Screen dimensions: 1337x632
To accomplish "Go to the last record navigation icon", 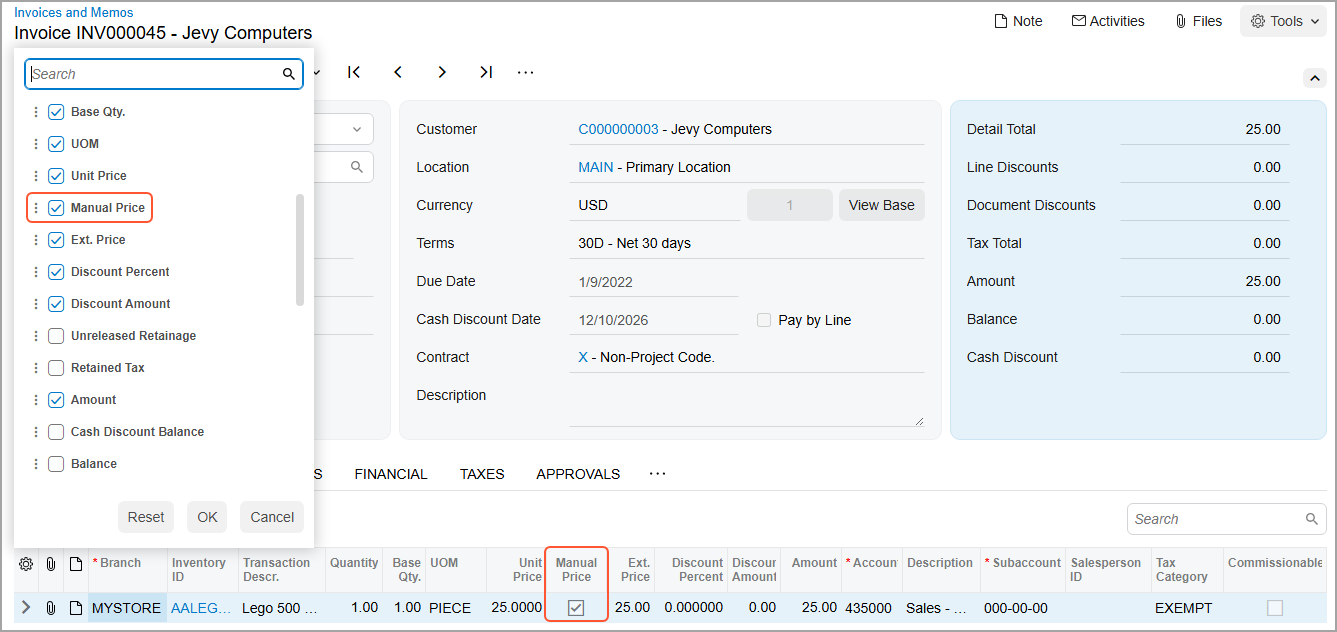I will pos(486,72).
